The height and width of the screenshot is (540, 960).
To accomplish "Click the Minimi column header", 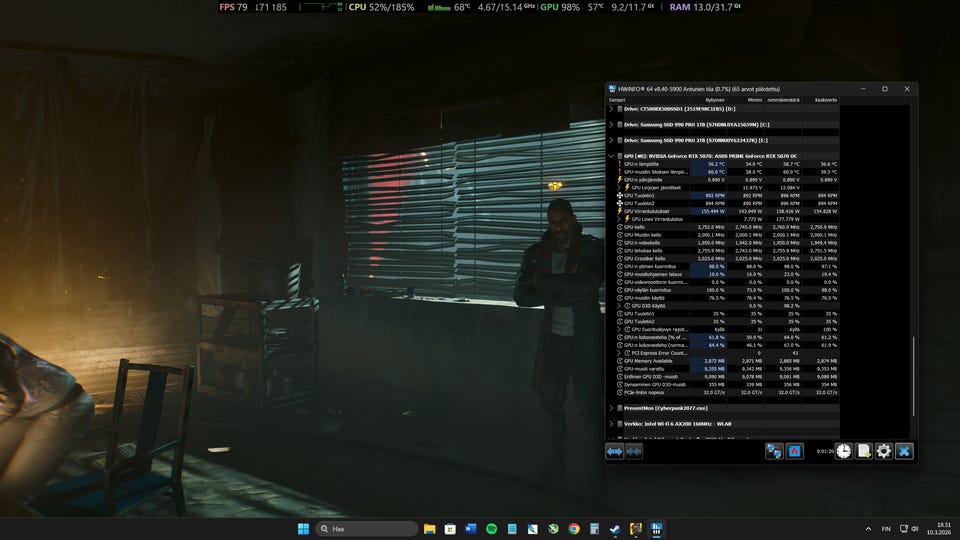I will pos(755,100).
